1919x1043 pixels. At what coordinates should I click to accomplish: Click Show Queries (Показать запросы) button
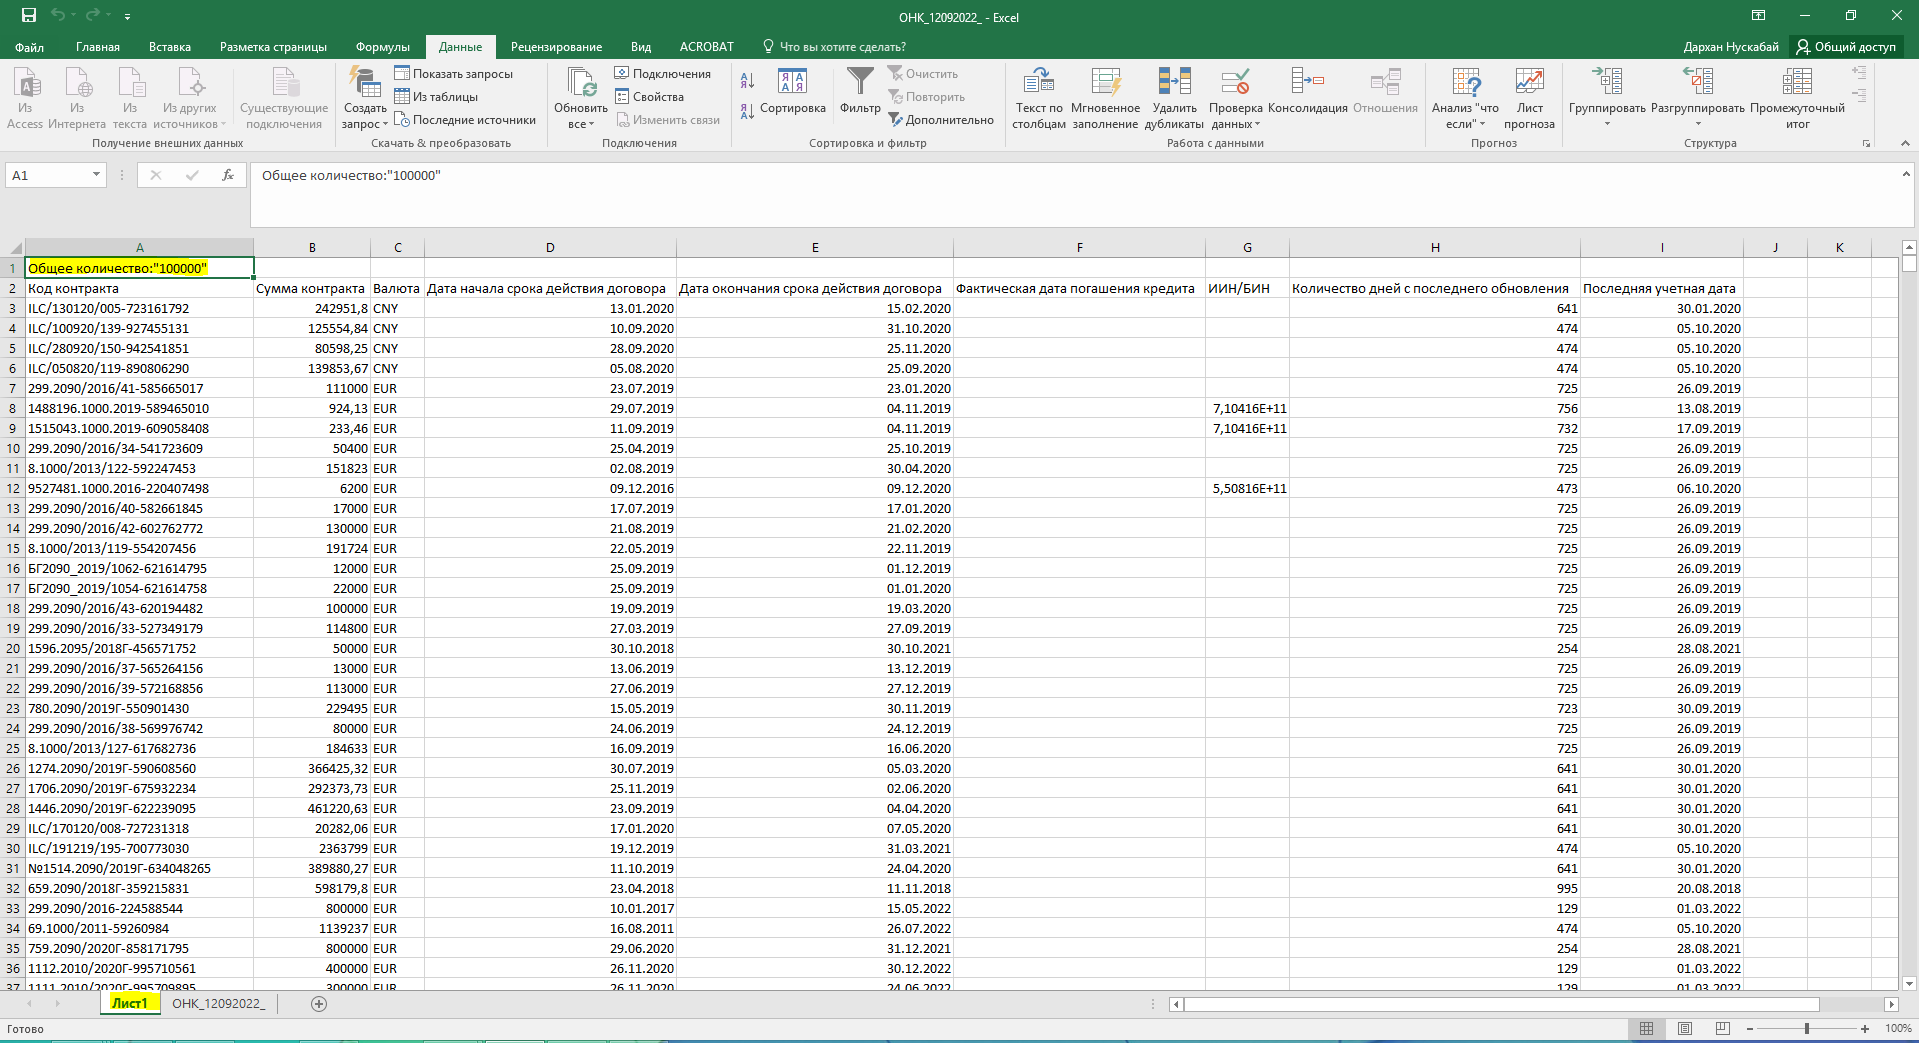pos(453,74)
